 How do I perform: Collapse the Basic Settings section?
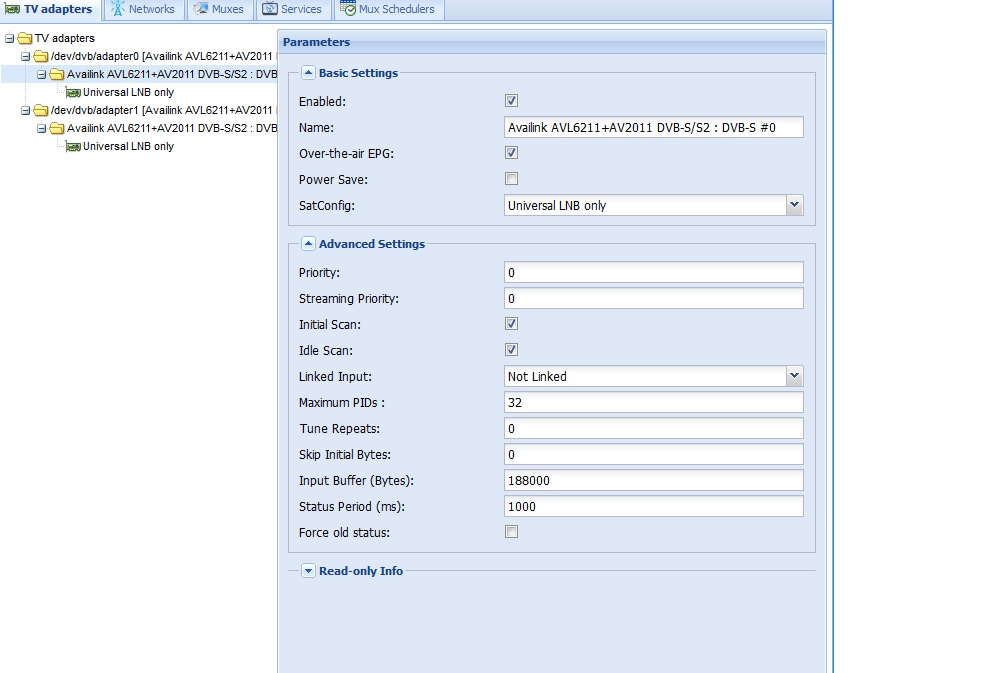(x=308, y=73)
